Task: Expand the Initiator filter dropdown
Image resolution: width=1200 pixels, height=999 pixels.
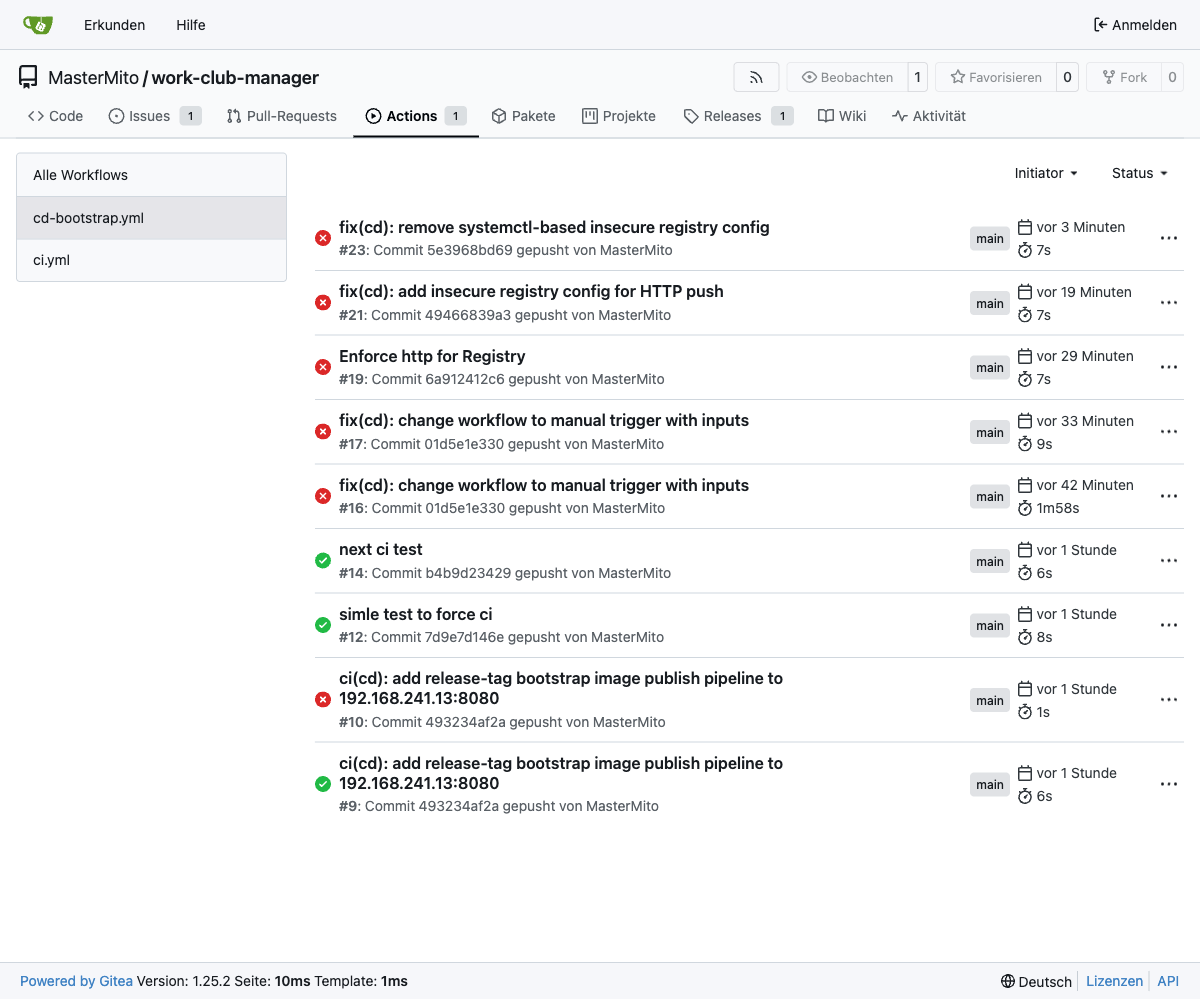Action: (x=1046, y=173)
